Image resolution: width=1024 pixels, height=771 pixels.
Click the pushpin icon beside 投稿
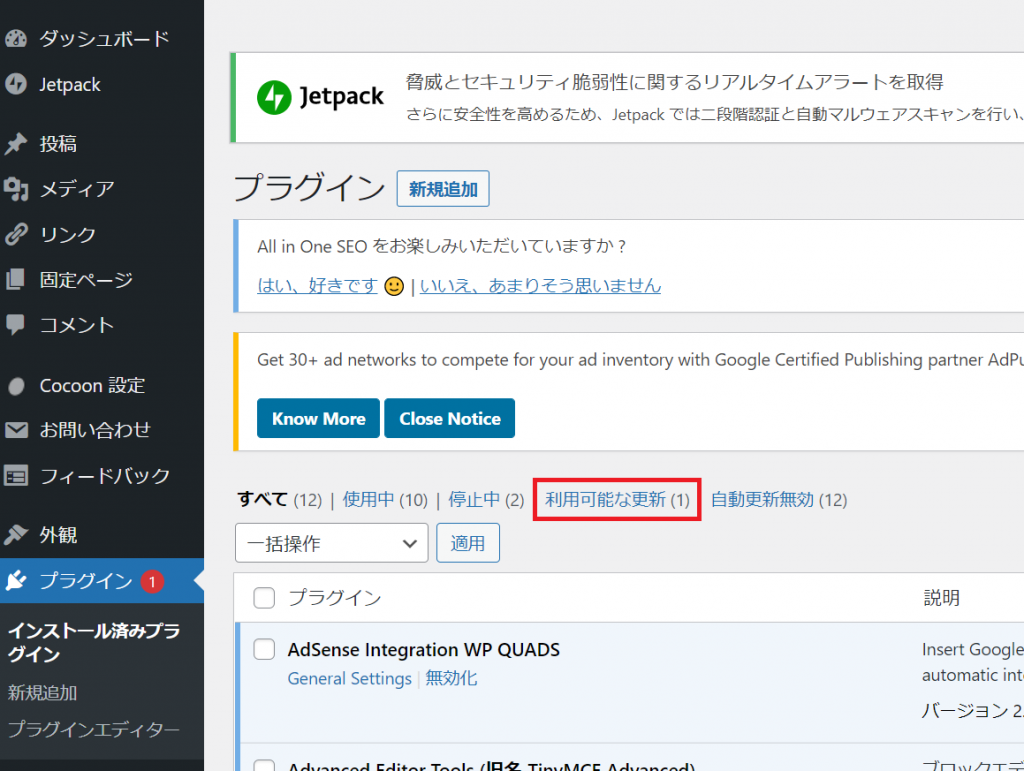point(16,144)
